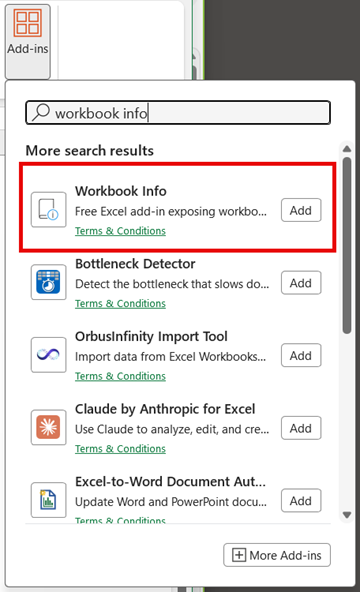The image size is (360, 592).
Task: Add the OrbusInfinity Import Tool
Action: coord(301,355)
